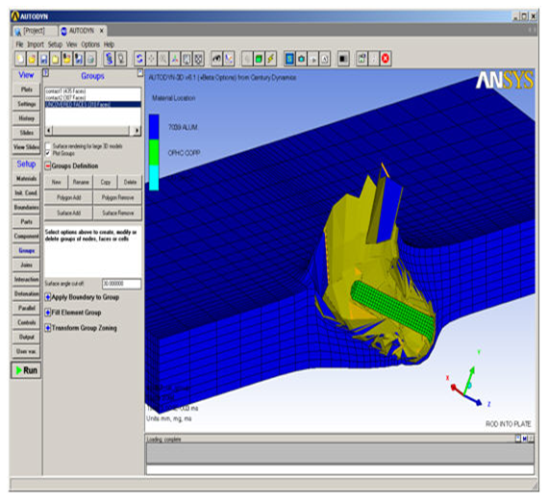This screenshot has width=550, height=503.
Task: Click the crosshair translate view icon
Action: 151,59
